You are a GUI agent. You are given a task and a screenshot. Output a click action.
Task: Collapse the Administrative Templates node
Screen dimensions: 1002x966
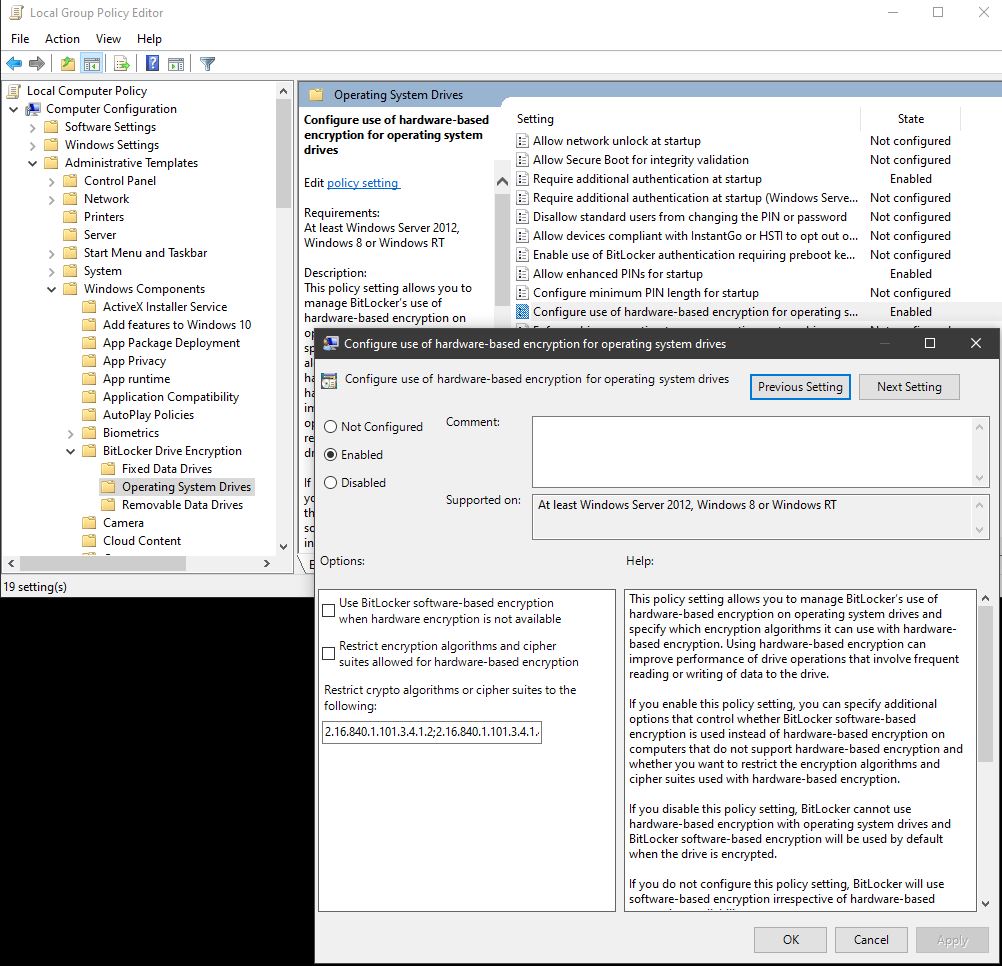(x=33, y=163)
